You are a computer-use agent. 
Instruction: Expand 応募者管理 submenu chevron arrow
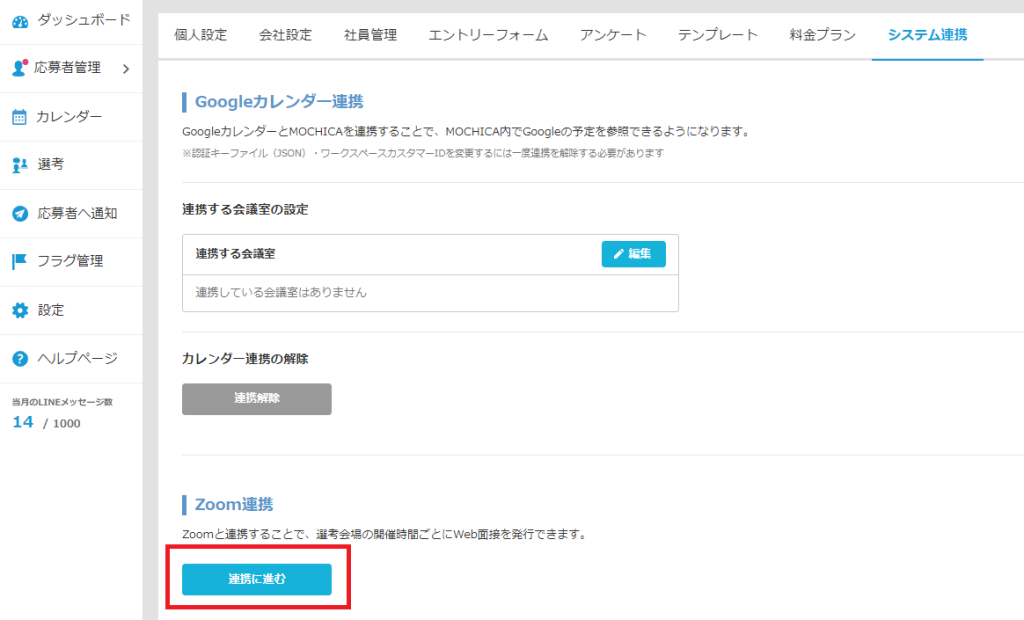[126, 69]
